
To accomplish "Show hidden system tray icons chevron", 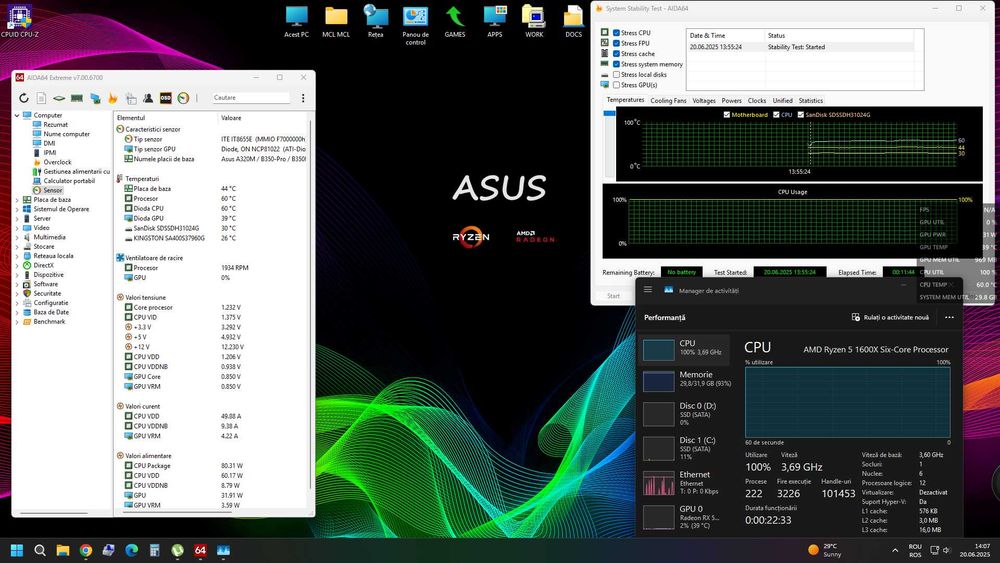I will tap(895, 550).
